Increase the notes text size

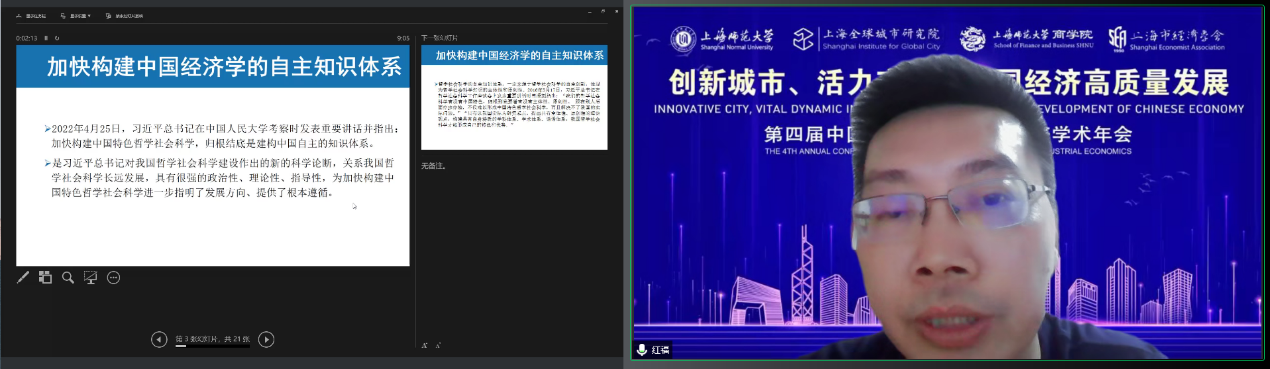coord(426,346)
